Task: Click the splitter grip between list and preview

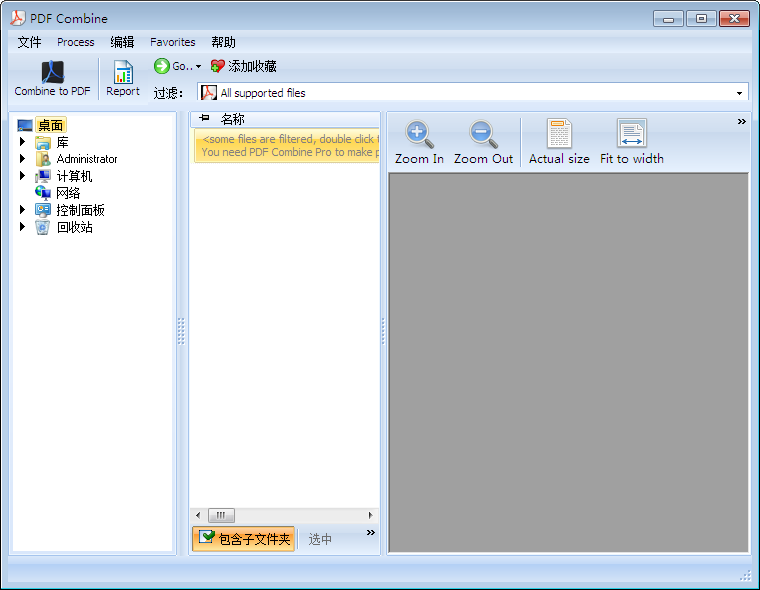Action: click(383, 331)
